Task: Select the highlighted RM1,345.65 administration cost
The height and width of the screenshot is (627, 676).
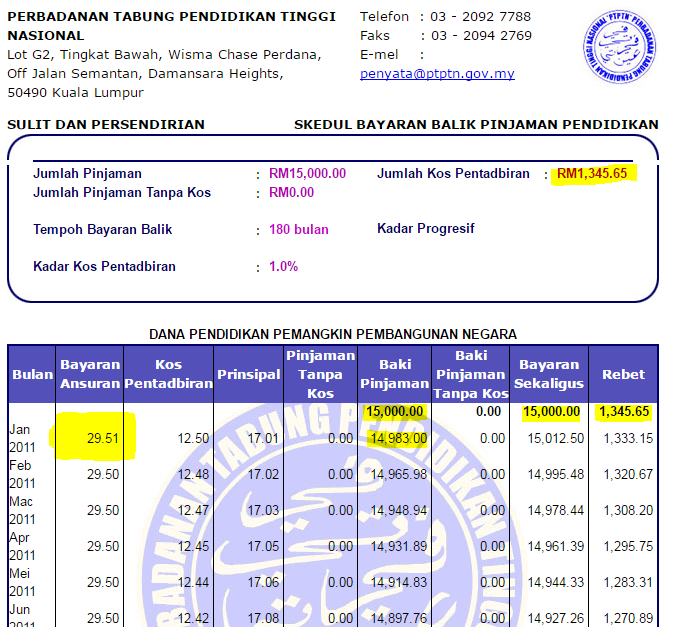Action: pyautogui.click(x=592, y=173)
